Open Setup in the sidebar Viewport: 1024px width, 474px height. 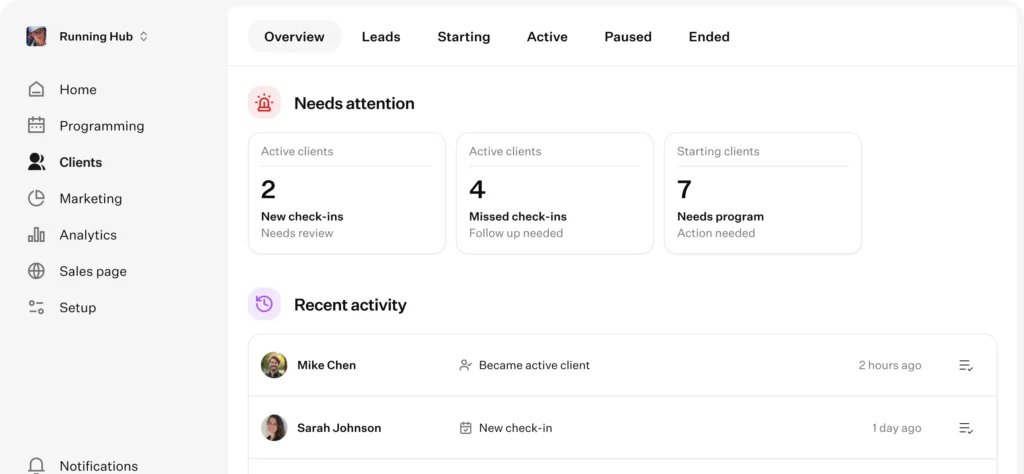(x=77, y=308)
